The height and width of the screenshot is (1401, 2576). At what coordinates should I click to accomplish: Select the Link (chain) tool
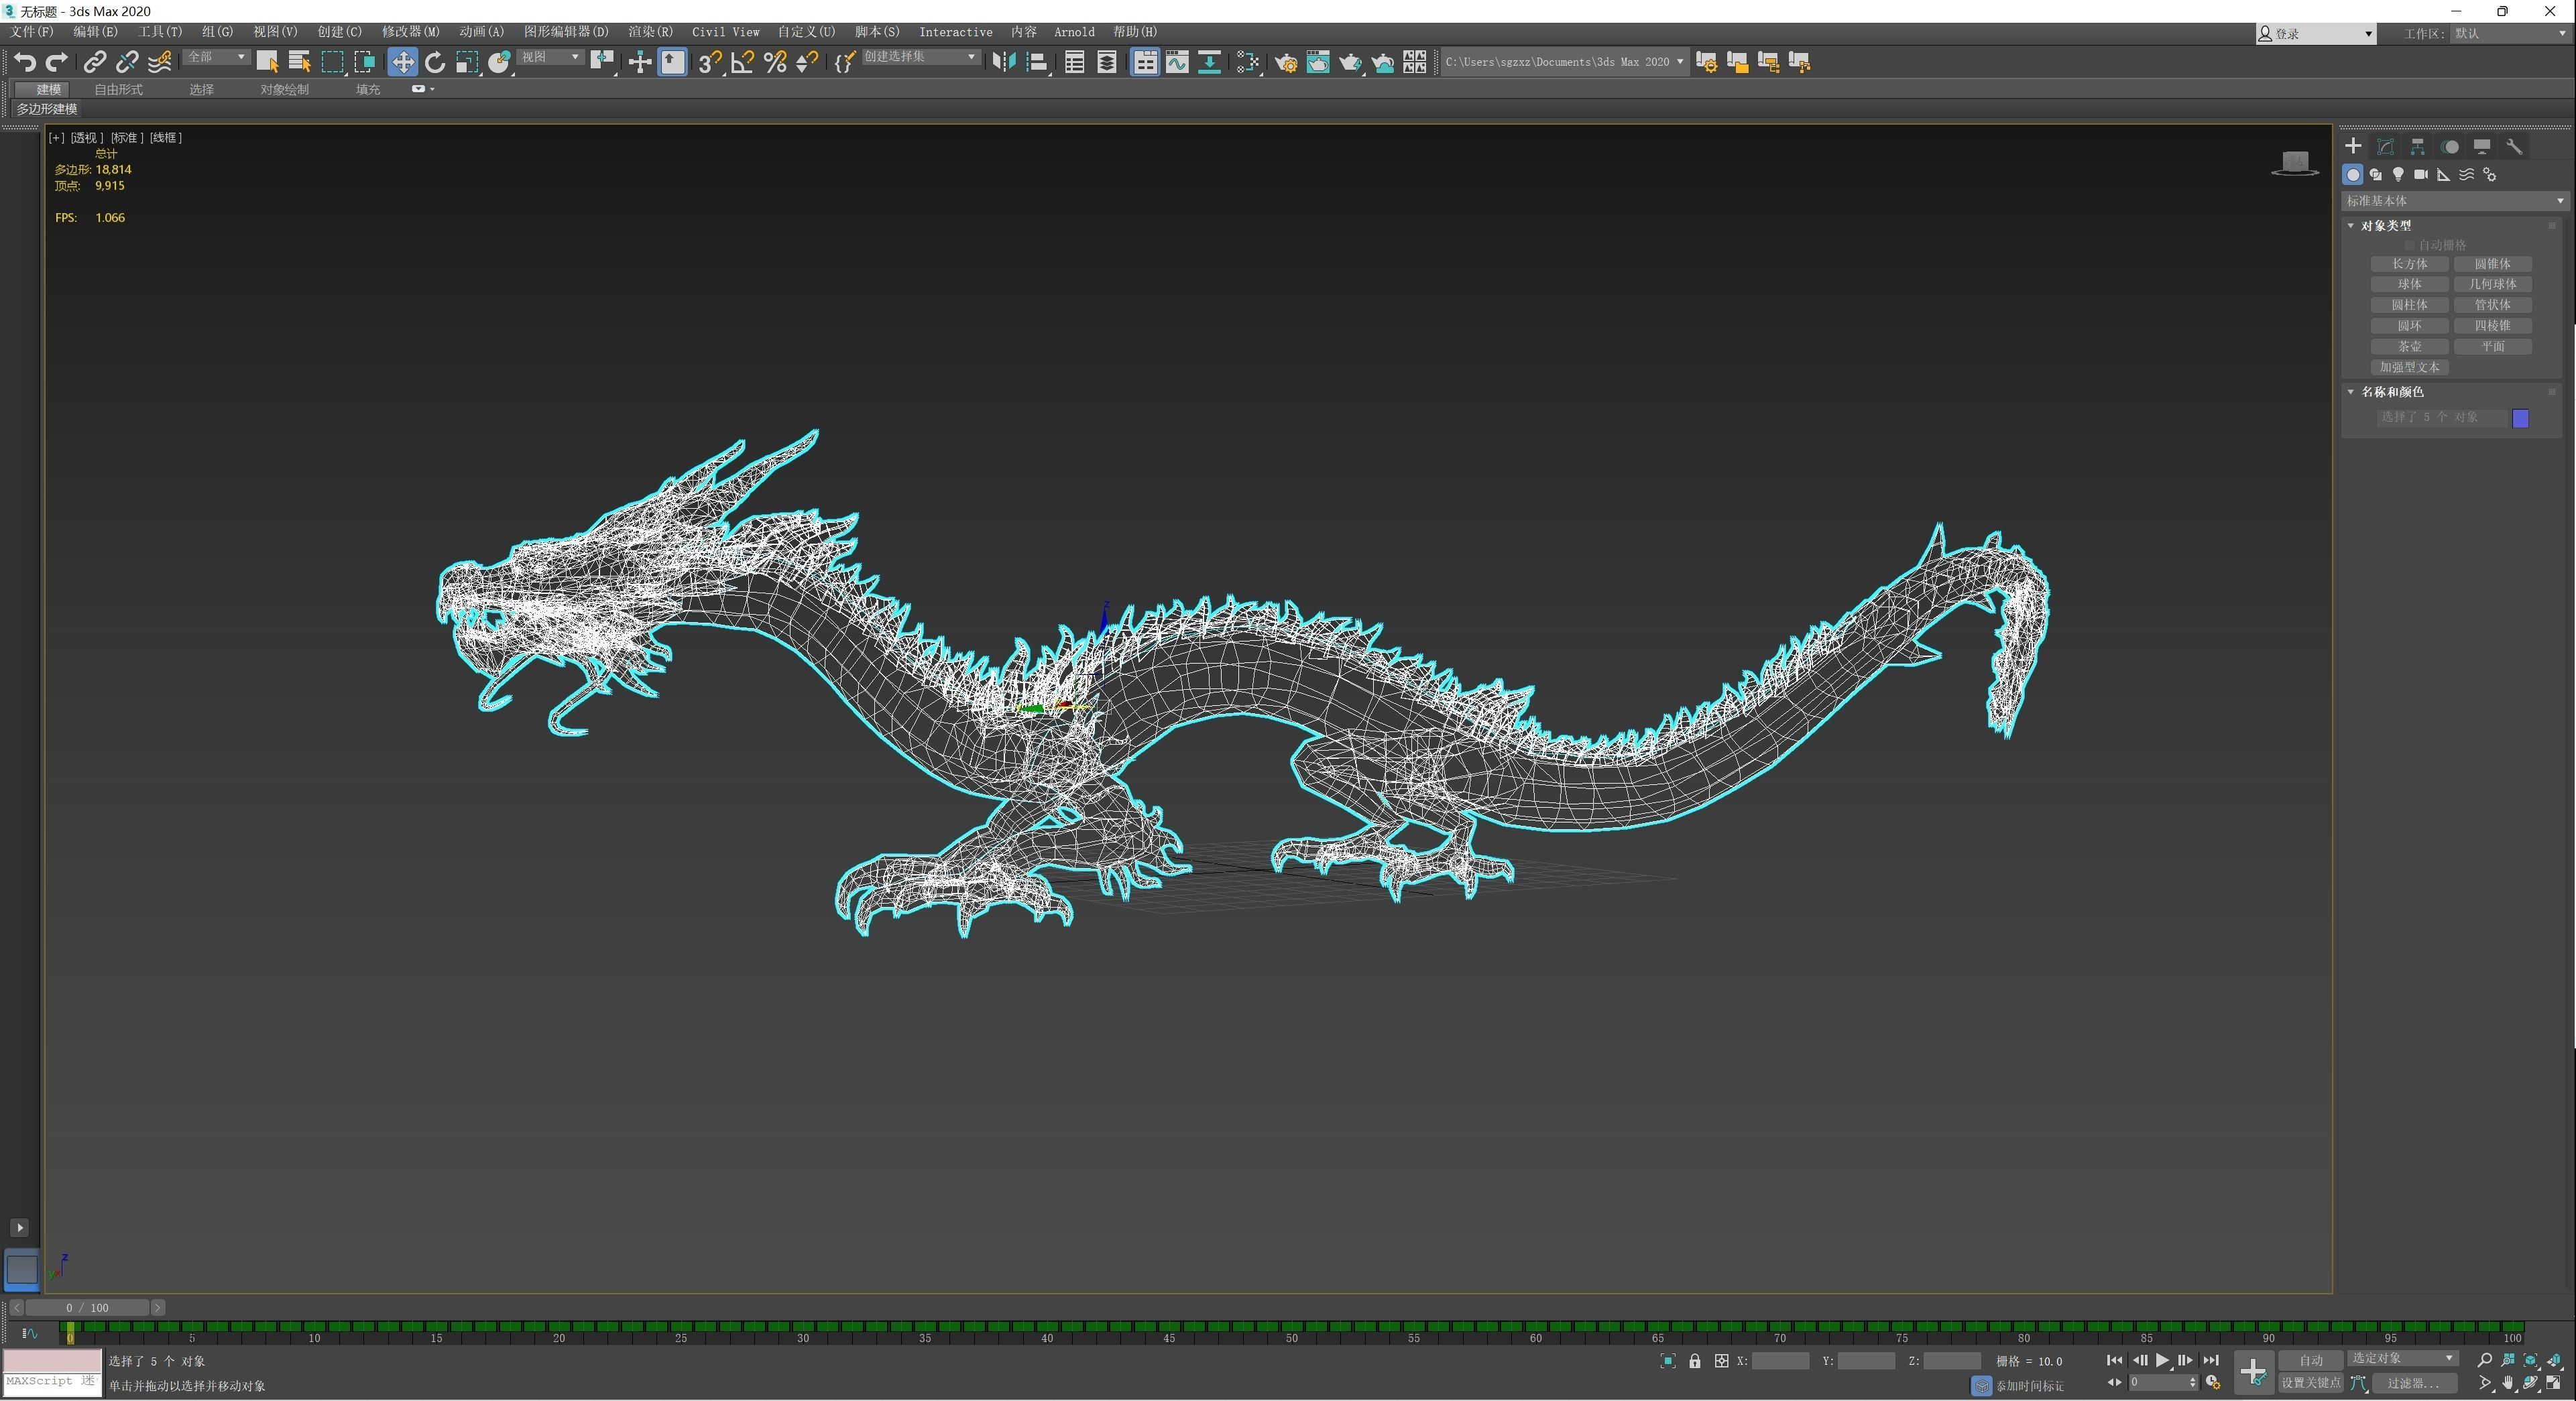click(94, 62)
